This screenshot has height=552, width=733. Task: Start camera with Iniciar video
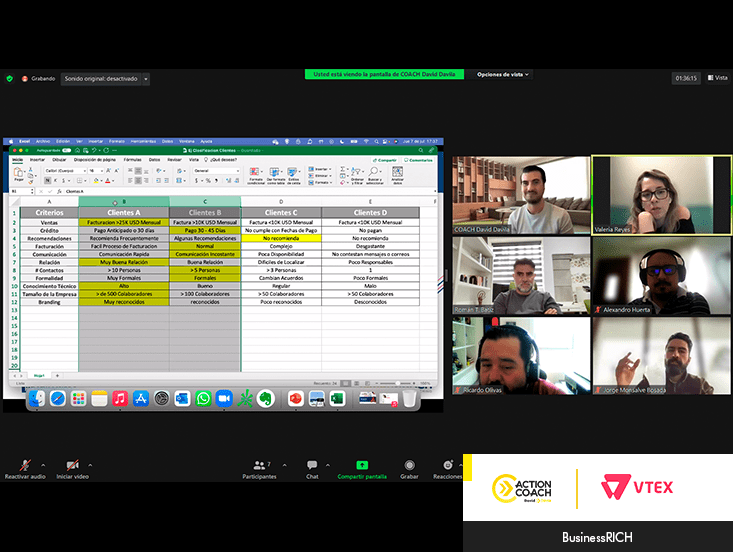click(72, 465)
